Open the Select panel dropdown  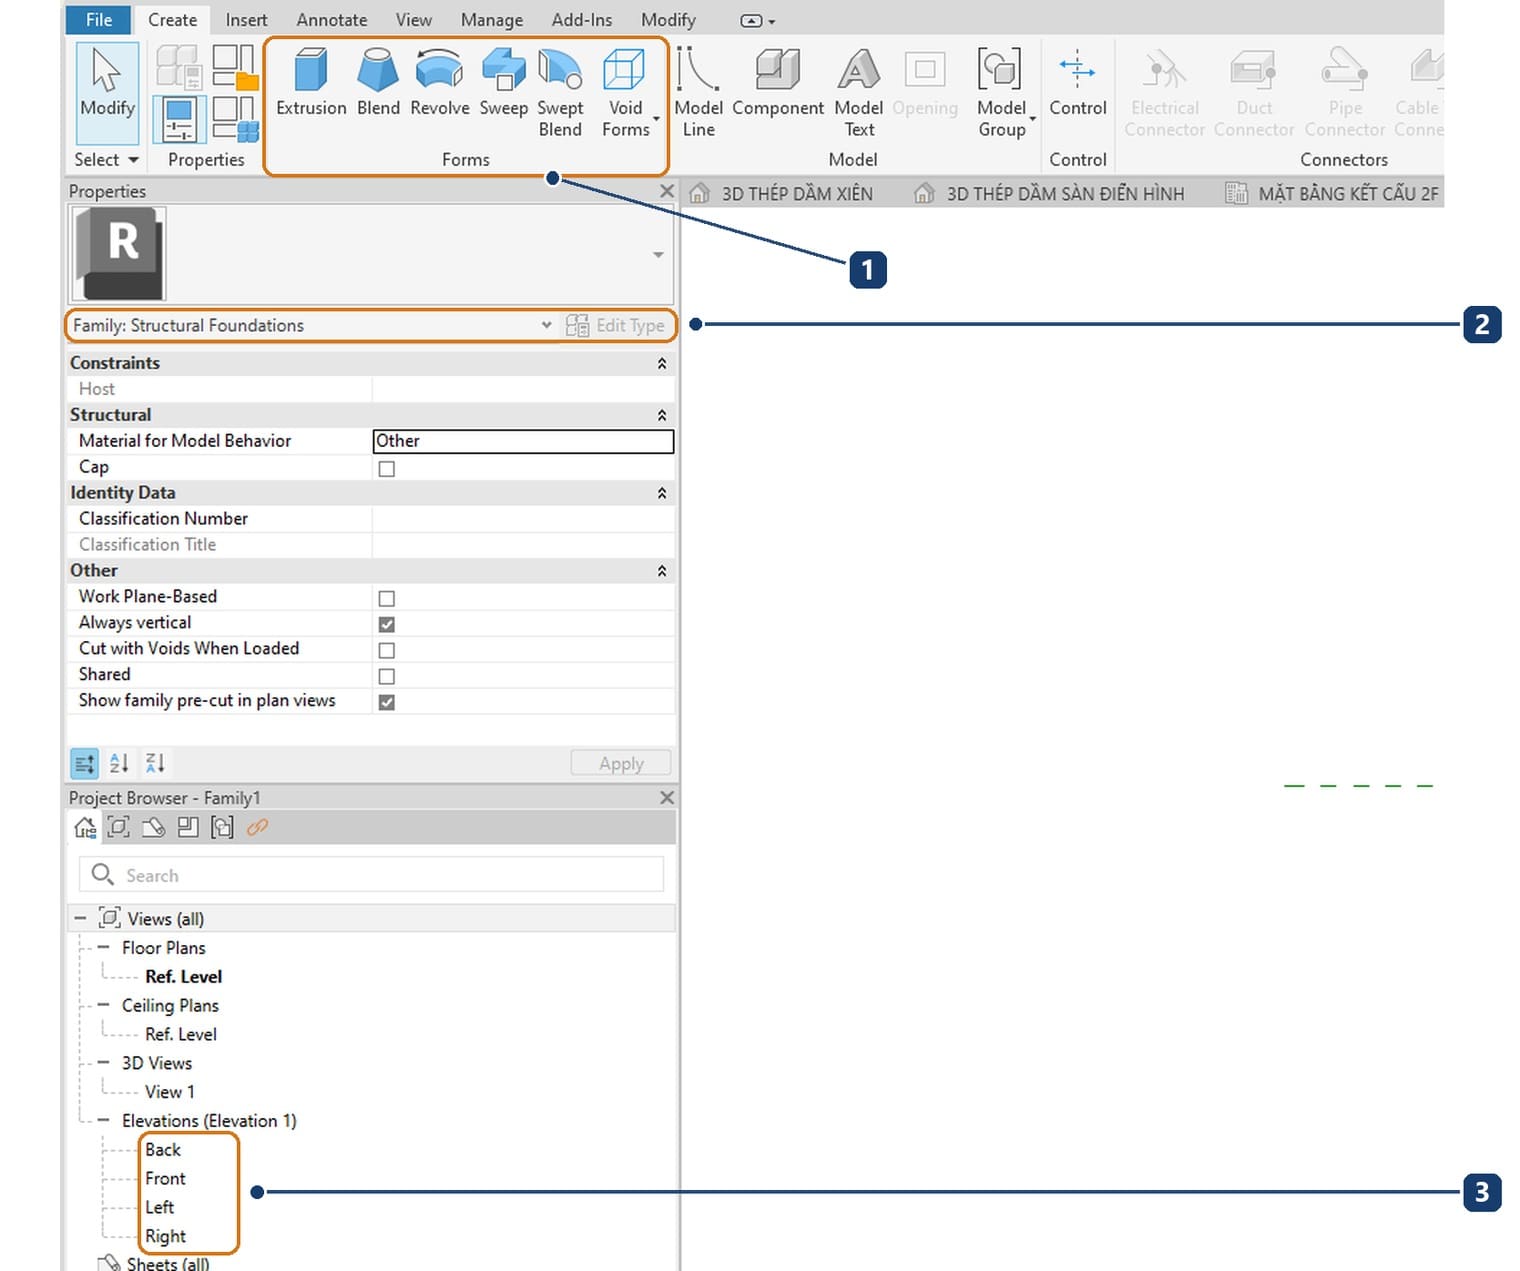point(106,160)
